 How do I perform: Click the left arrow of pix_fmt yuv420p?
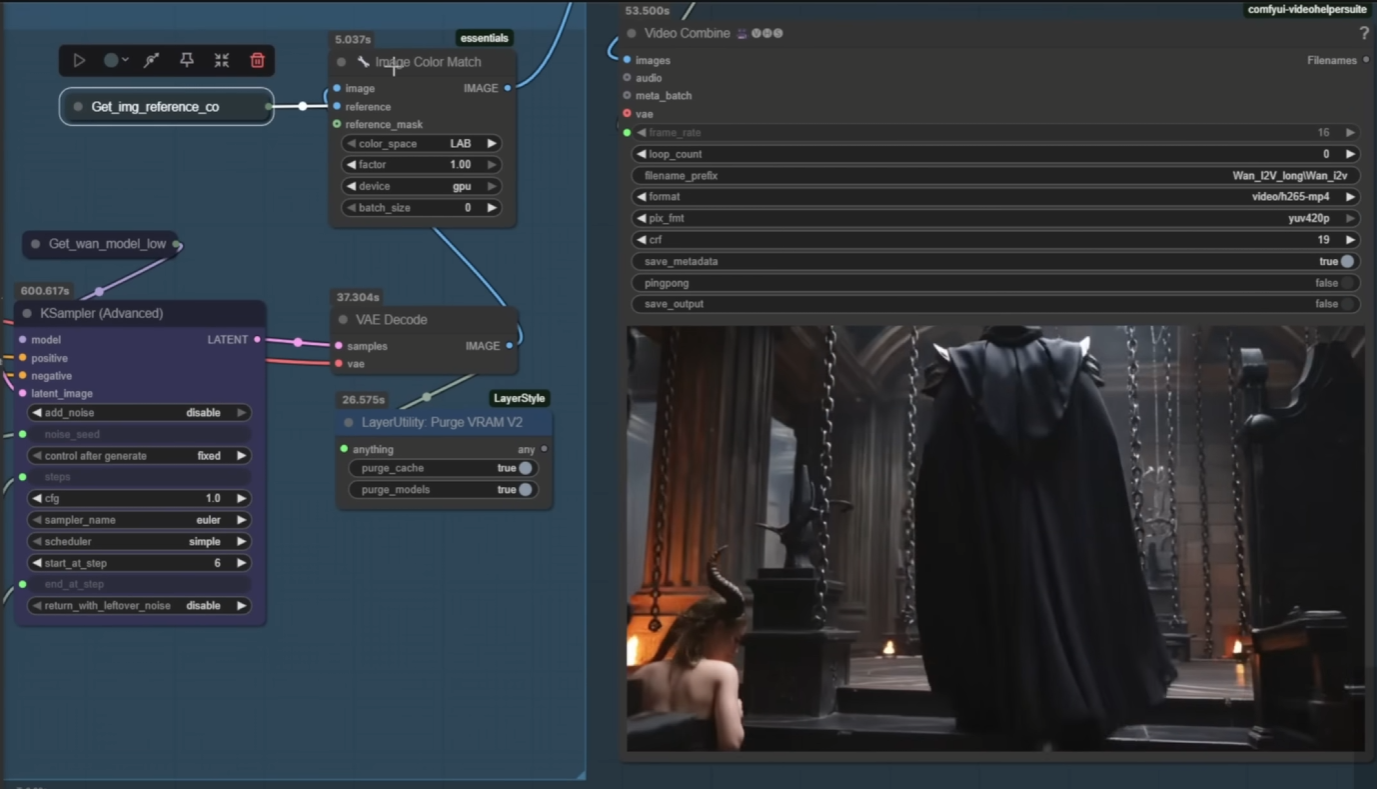[641, 218]
